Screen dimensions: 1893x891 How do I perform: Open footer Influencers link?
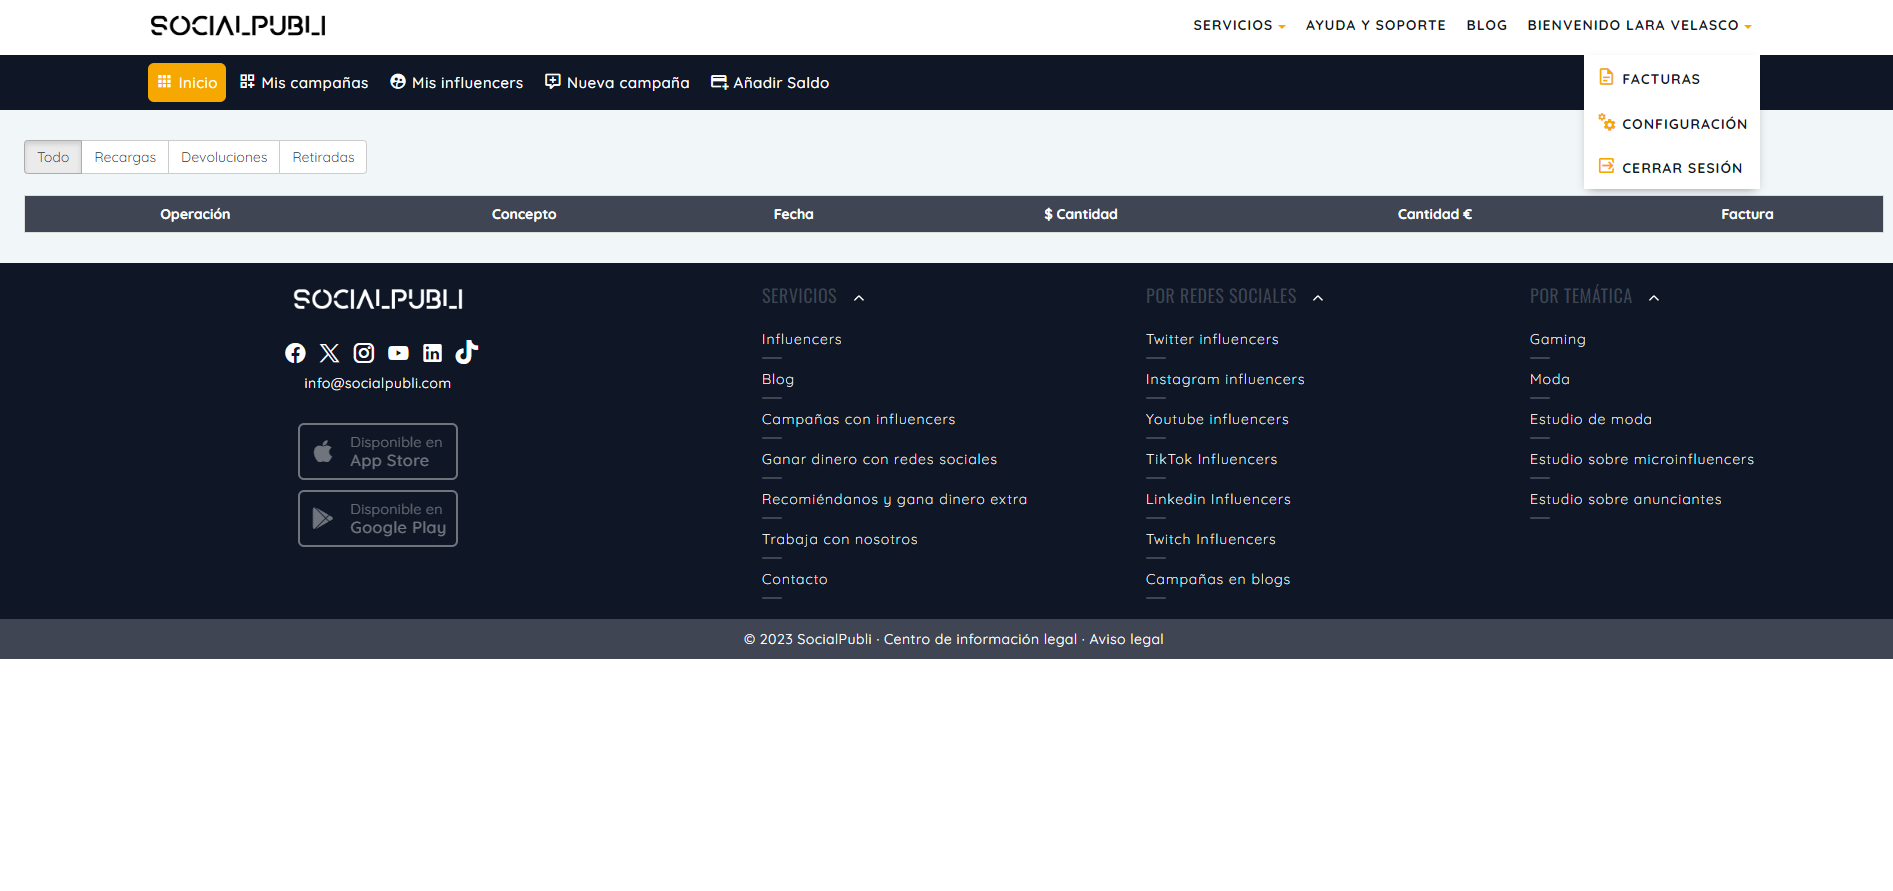point(802,339)
